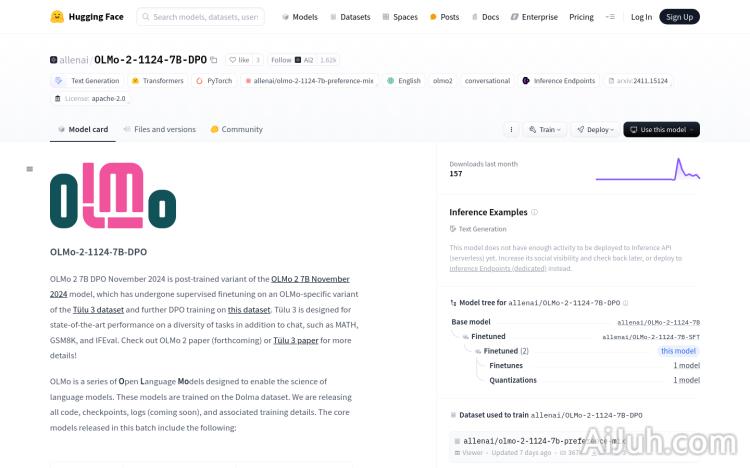Click the Sign Up button
Screen dimensions: 750x468
[680, 17]
